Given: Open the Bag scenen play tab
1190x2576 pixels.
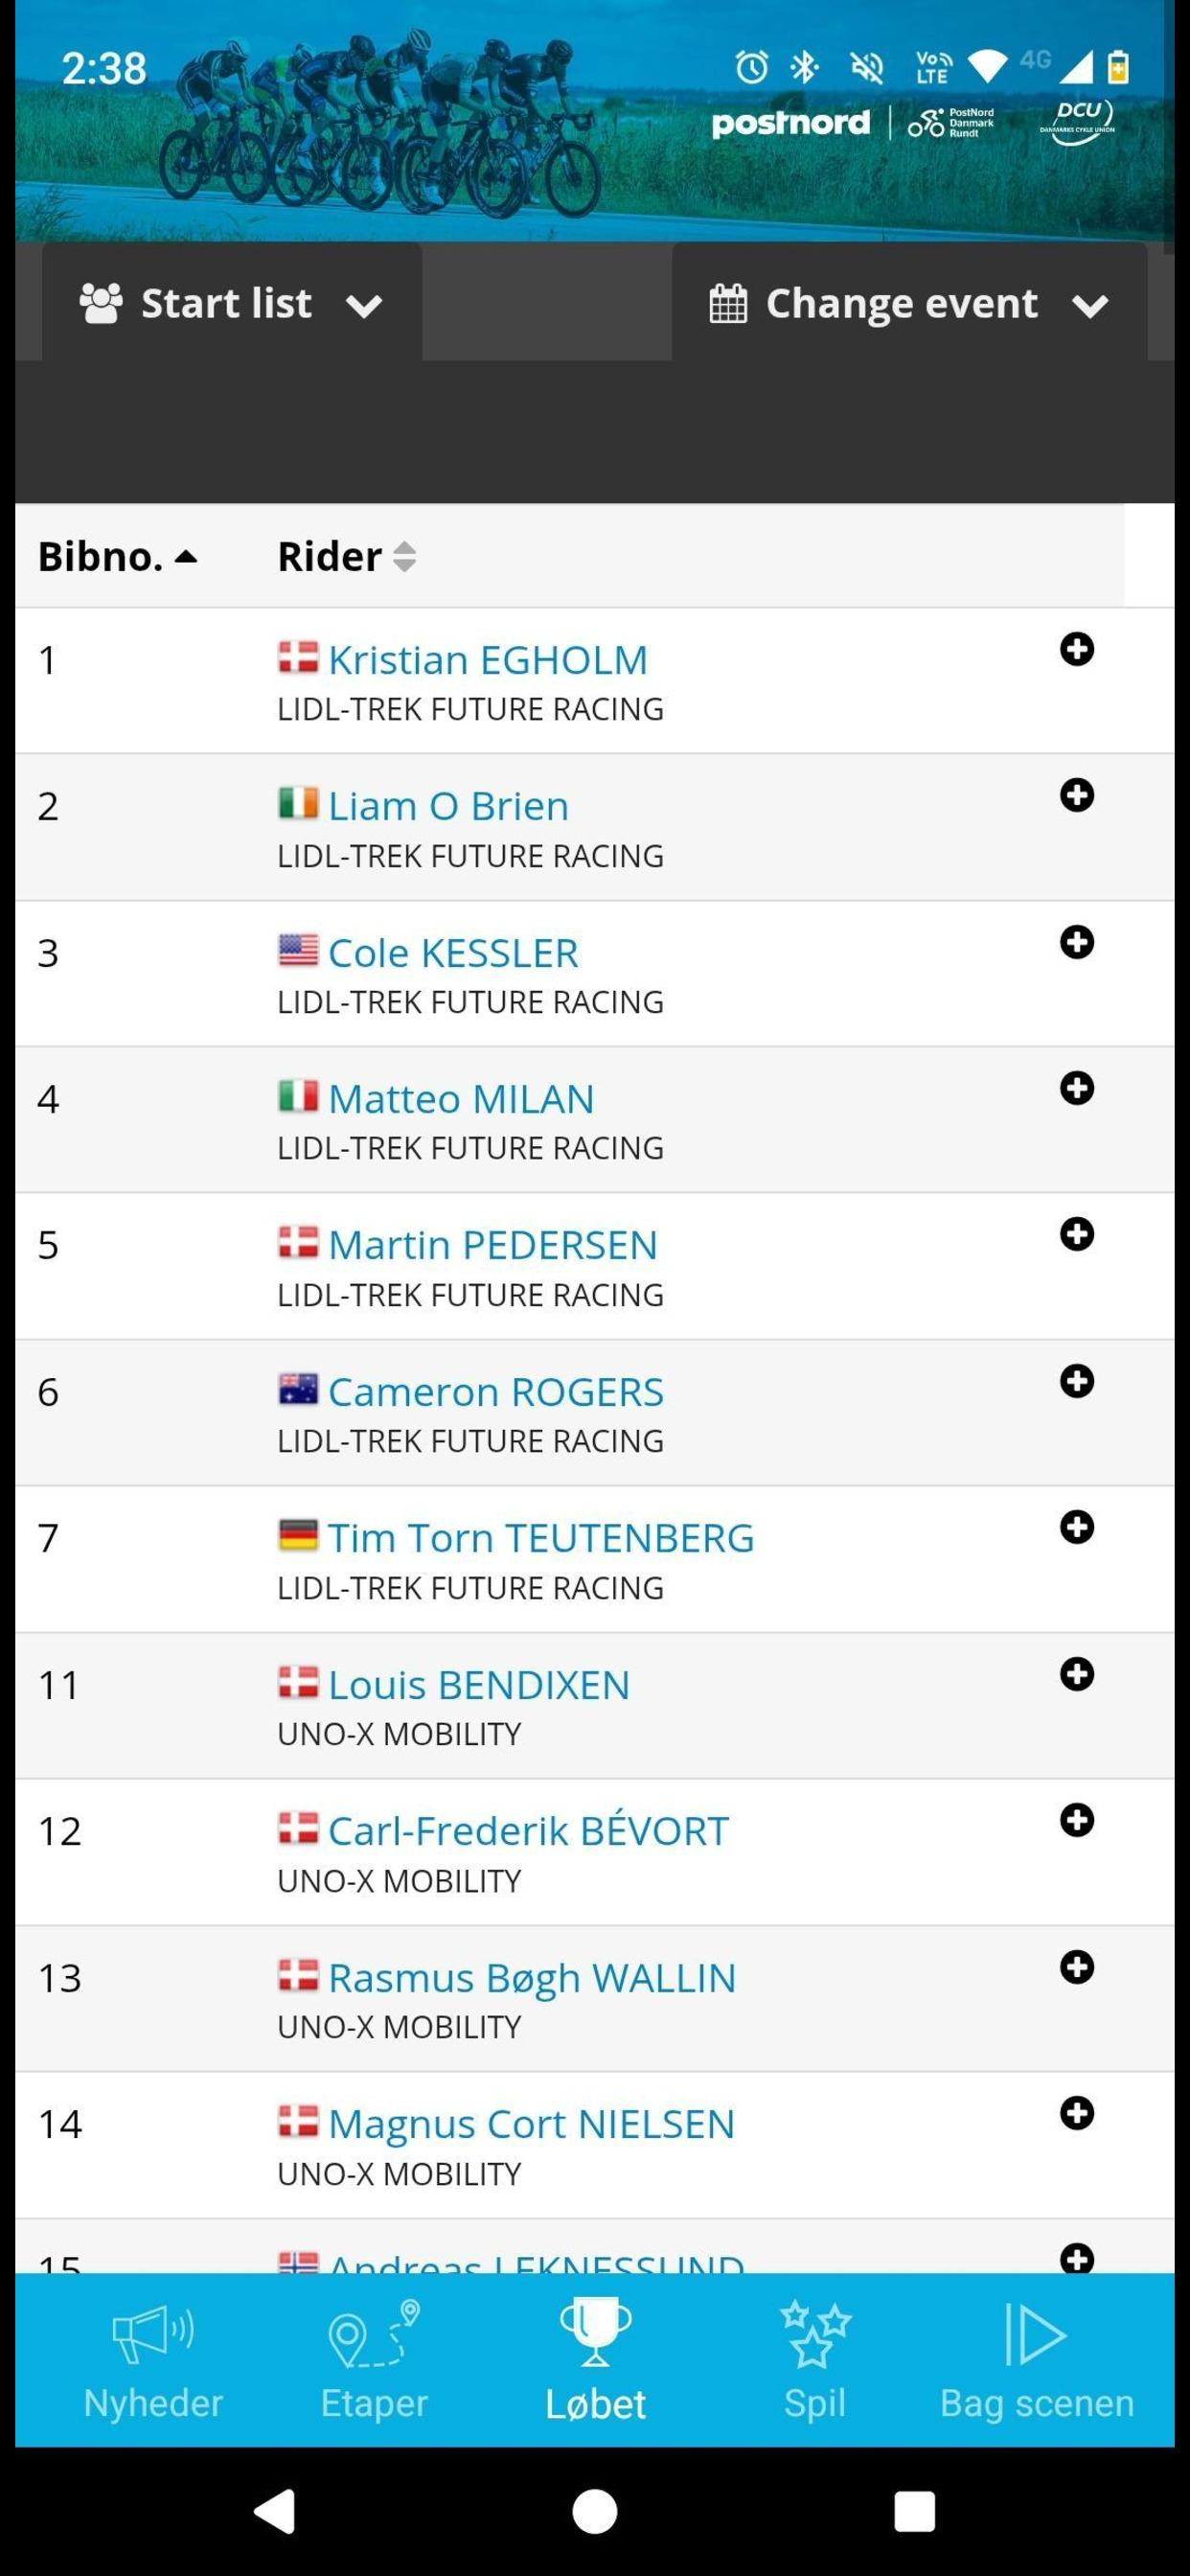Looking at the screenshot, I should (1037, 2359).
